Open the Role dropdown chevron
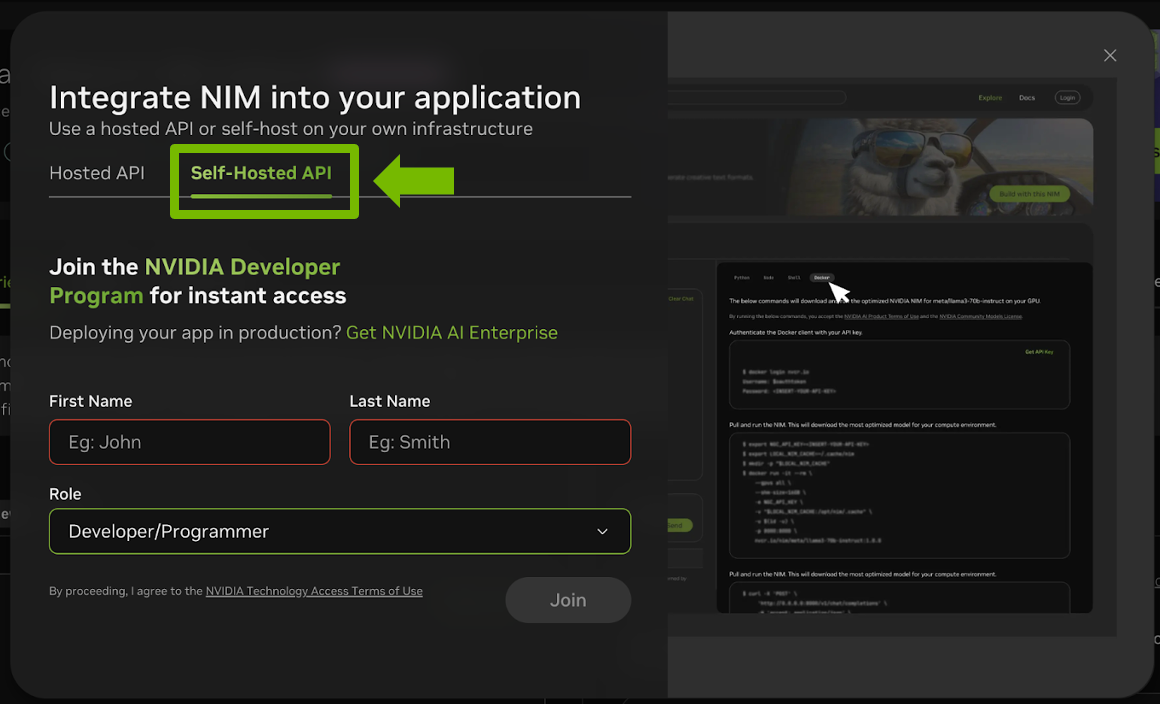This screenshot has width=1160, height=704. (602, 531)
